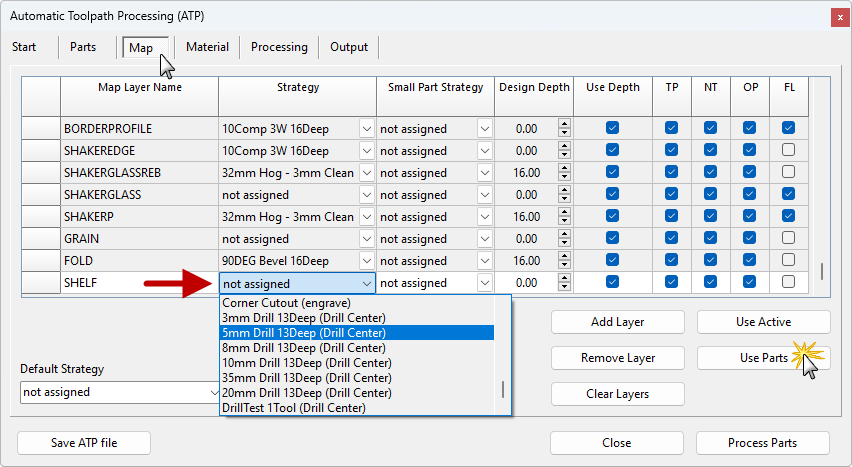Screen dimensions: 852x467
Task: Click Save ATP file button
Action: tap(84, 443)
